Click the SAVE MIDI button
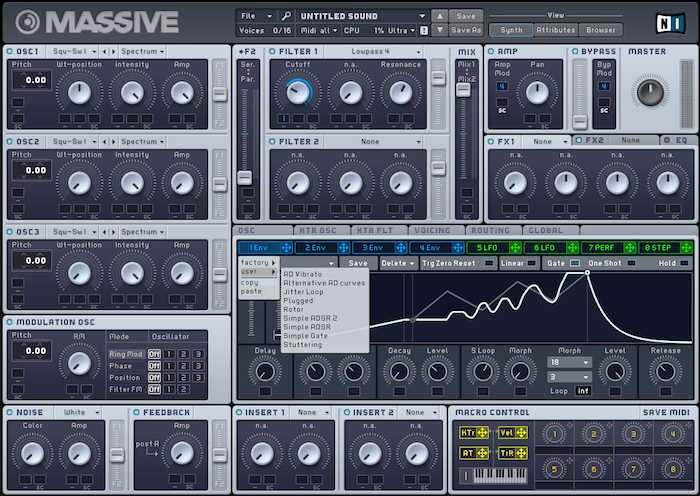700x496 pixels. 666,413
